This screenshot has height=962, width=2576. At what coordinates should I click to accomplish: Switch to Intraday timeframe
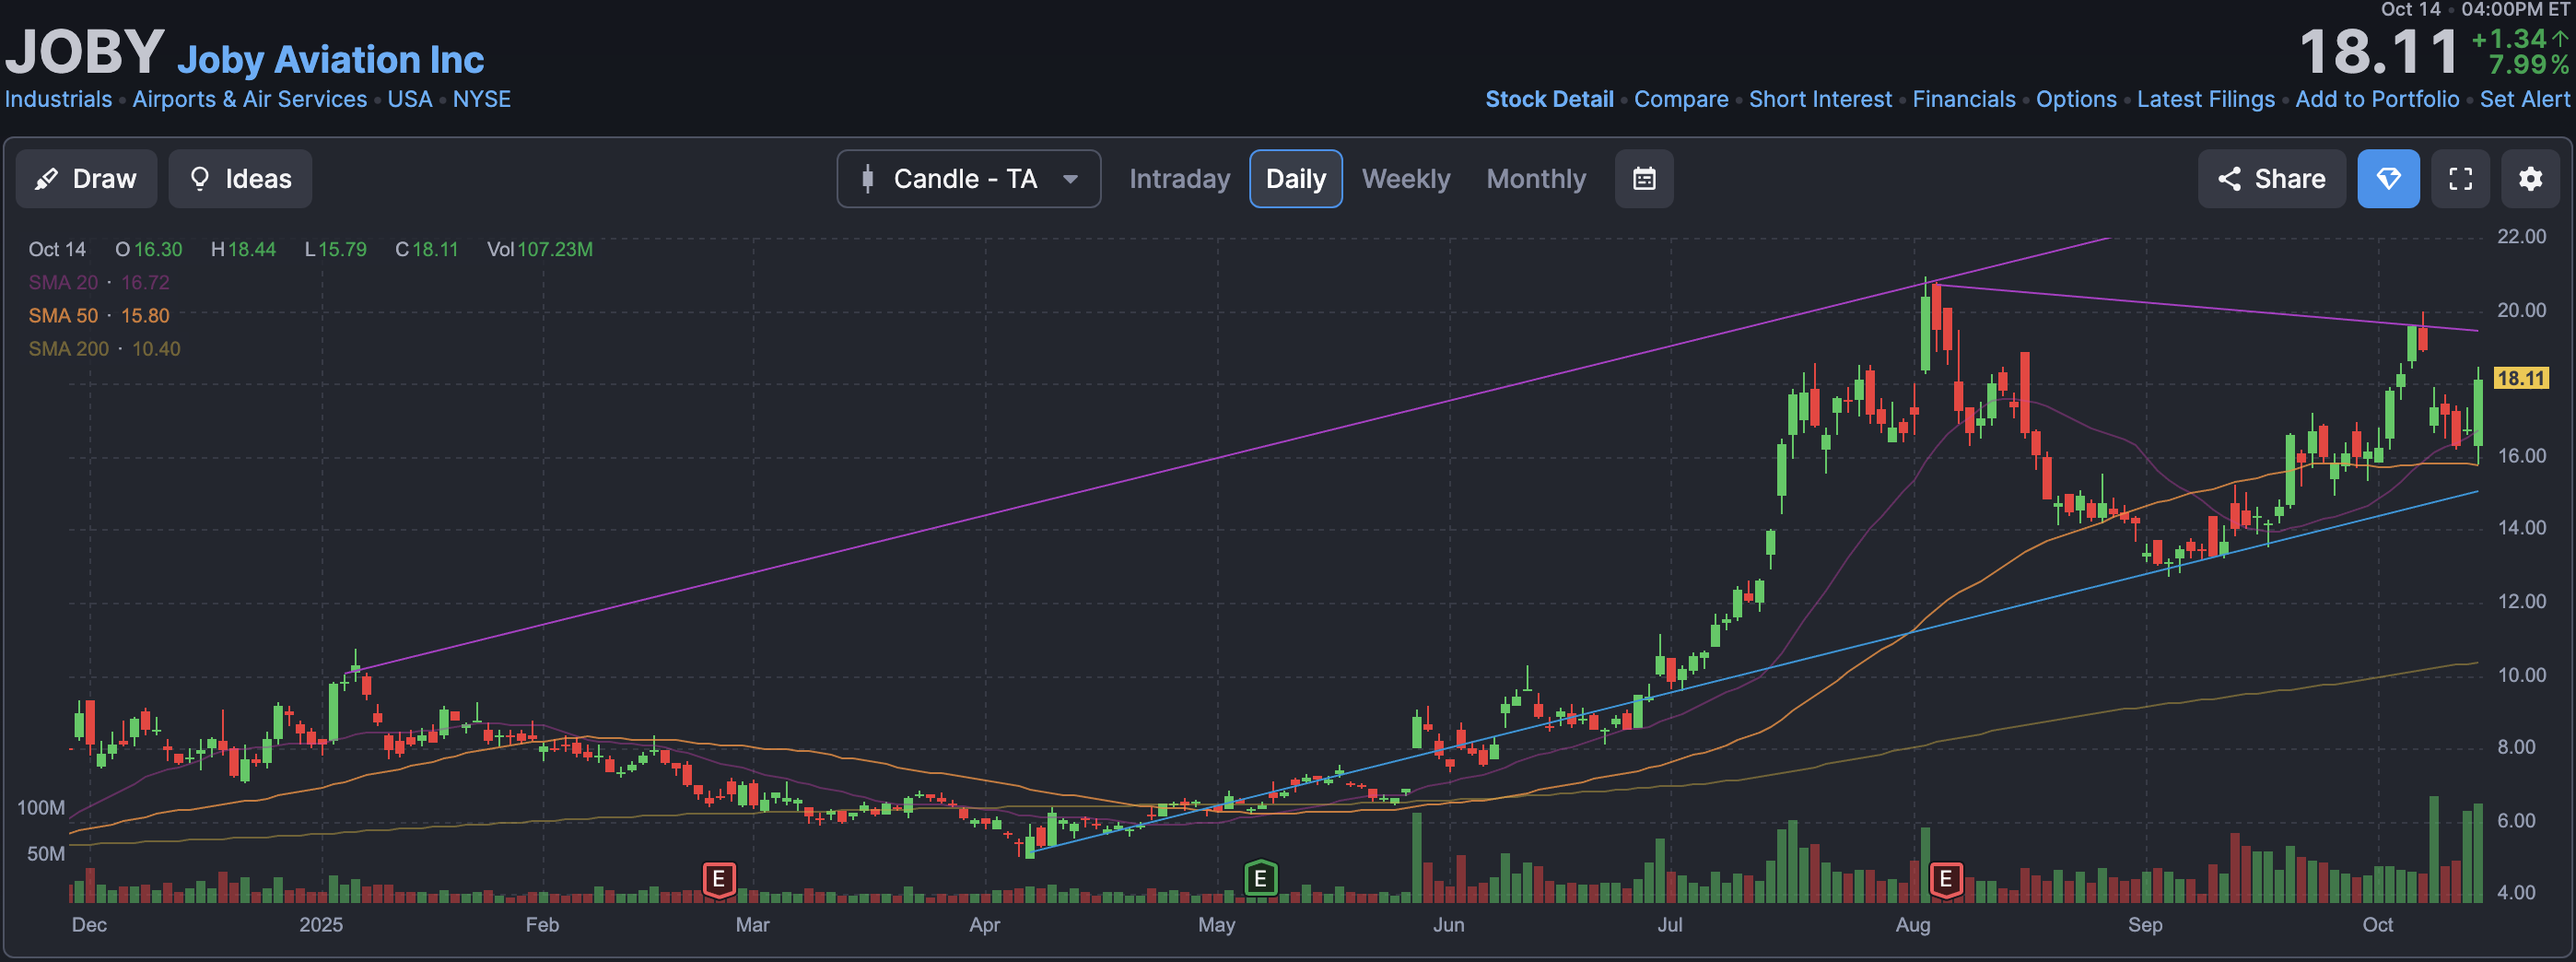[1179, 179]
